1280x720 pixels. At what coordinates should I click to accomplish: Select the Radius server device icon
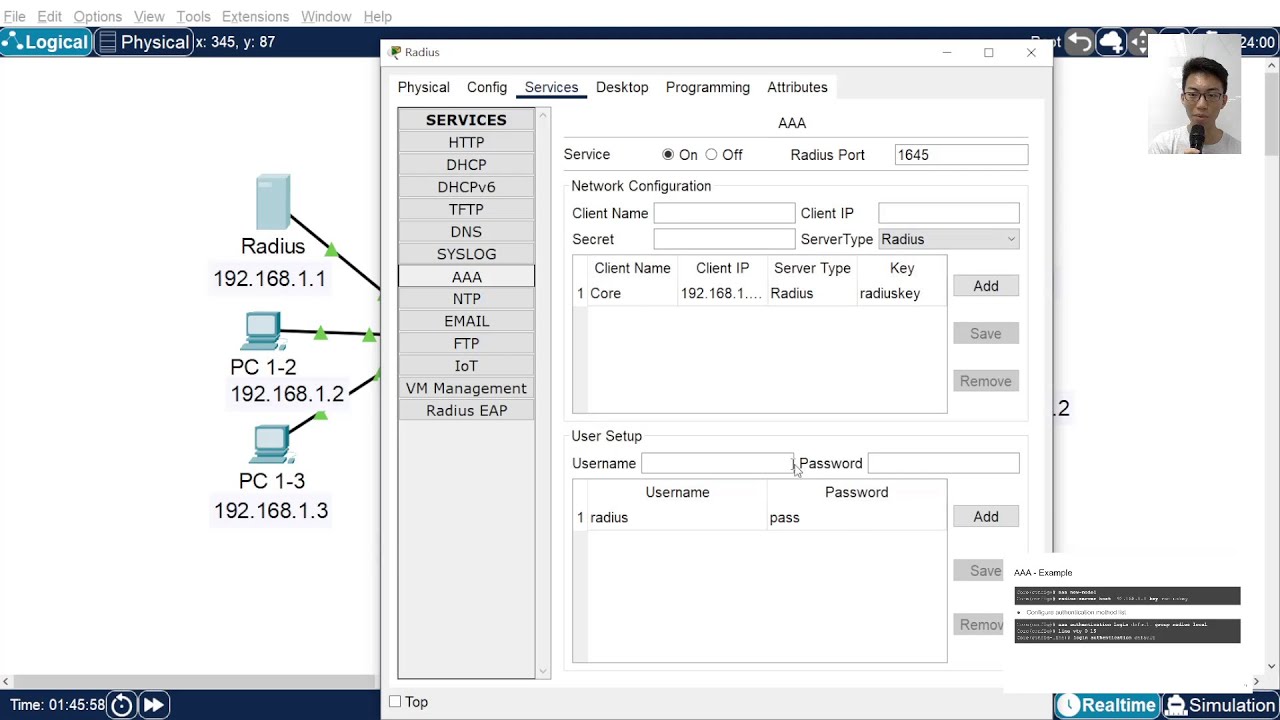[273, 201]
